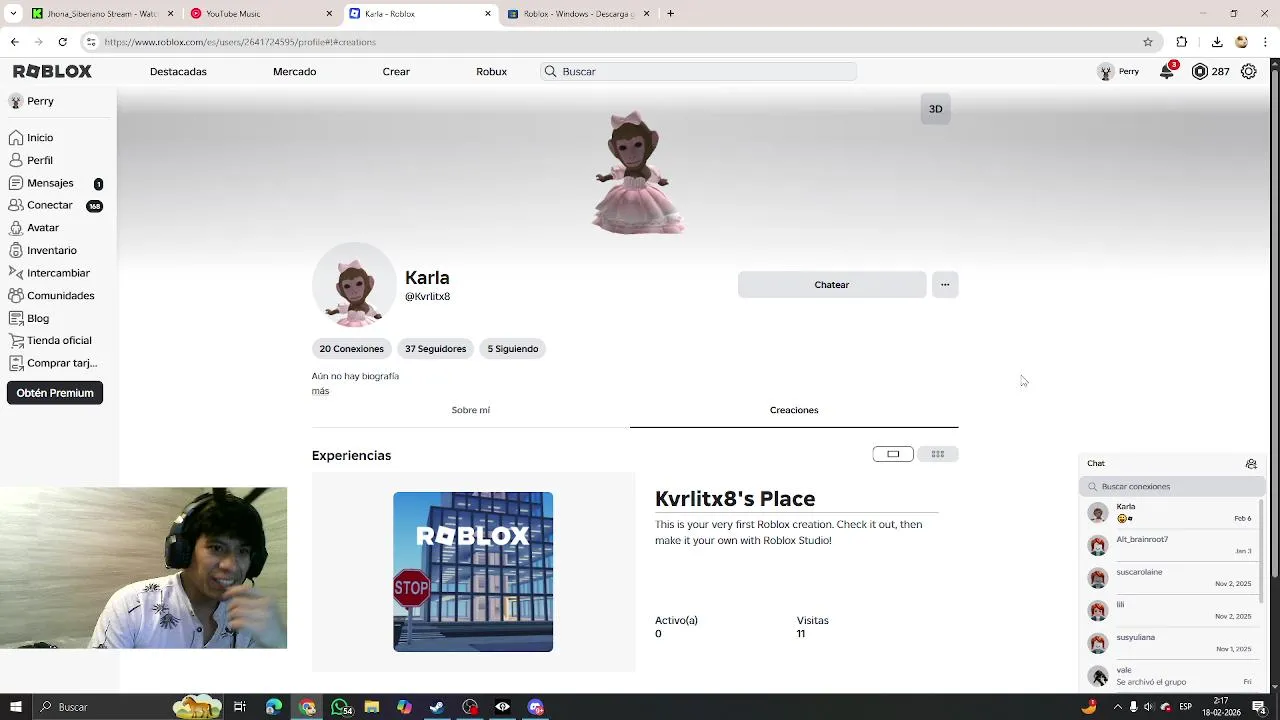Image resolution: width=1280 pixels, height=720 pixels.
Task: View the 37 Seguidores list
Action: pyautogui.click(x=435, y=349)
